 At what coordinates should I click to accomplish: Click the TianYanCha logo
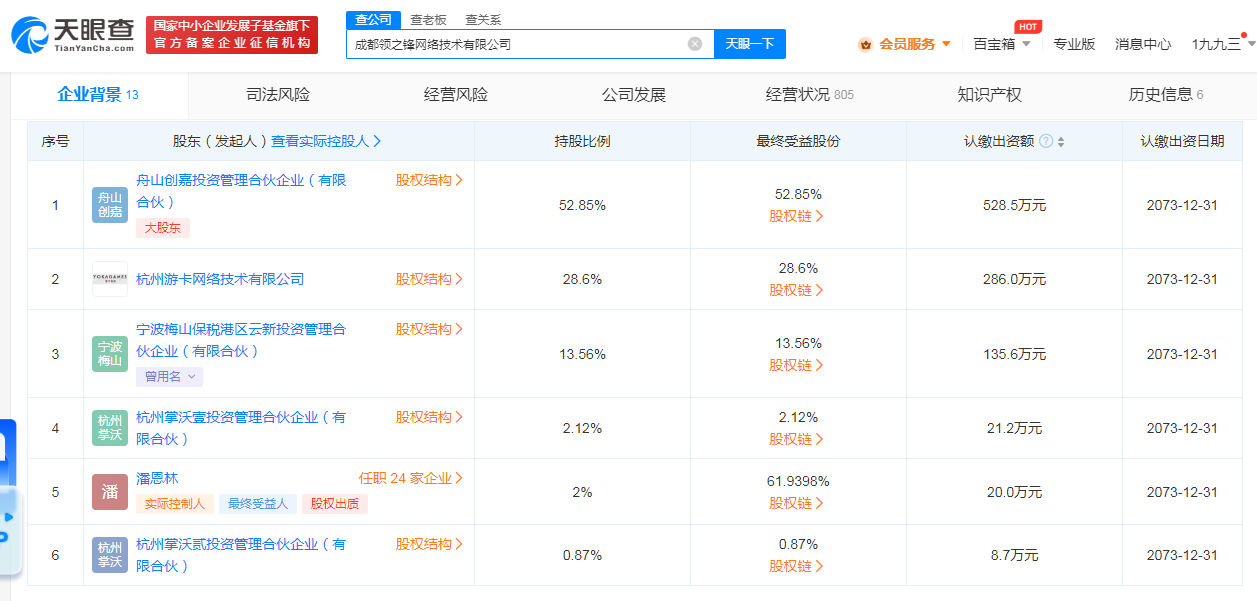pyautogui.click(x=72, y=35)
